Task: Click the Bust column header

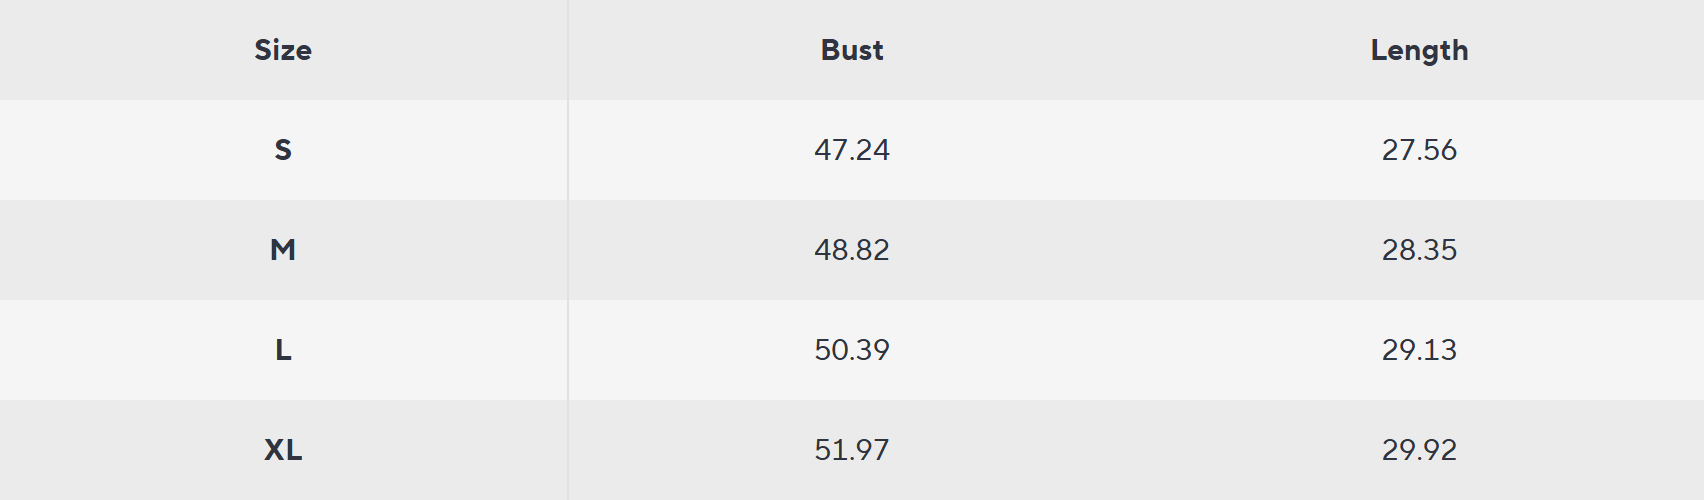Action: point(852,50)
